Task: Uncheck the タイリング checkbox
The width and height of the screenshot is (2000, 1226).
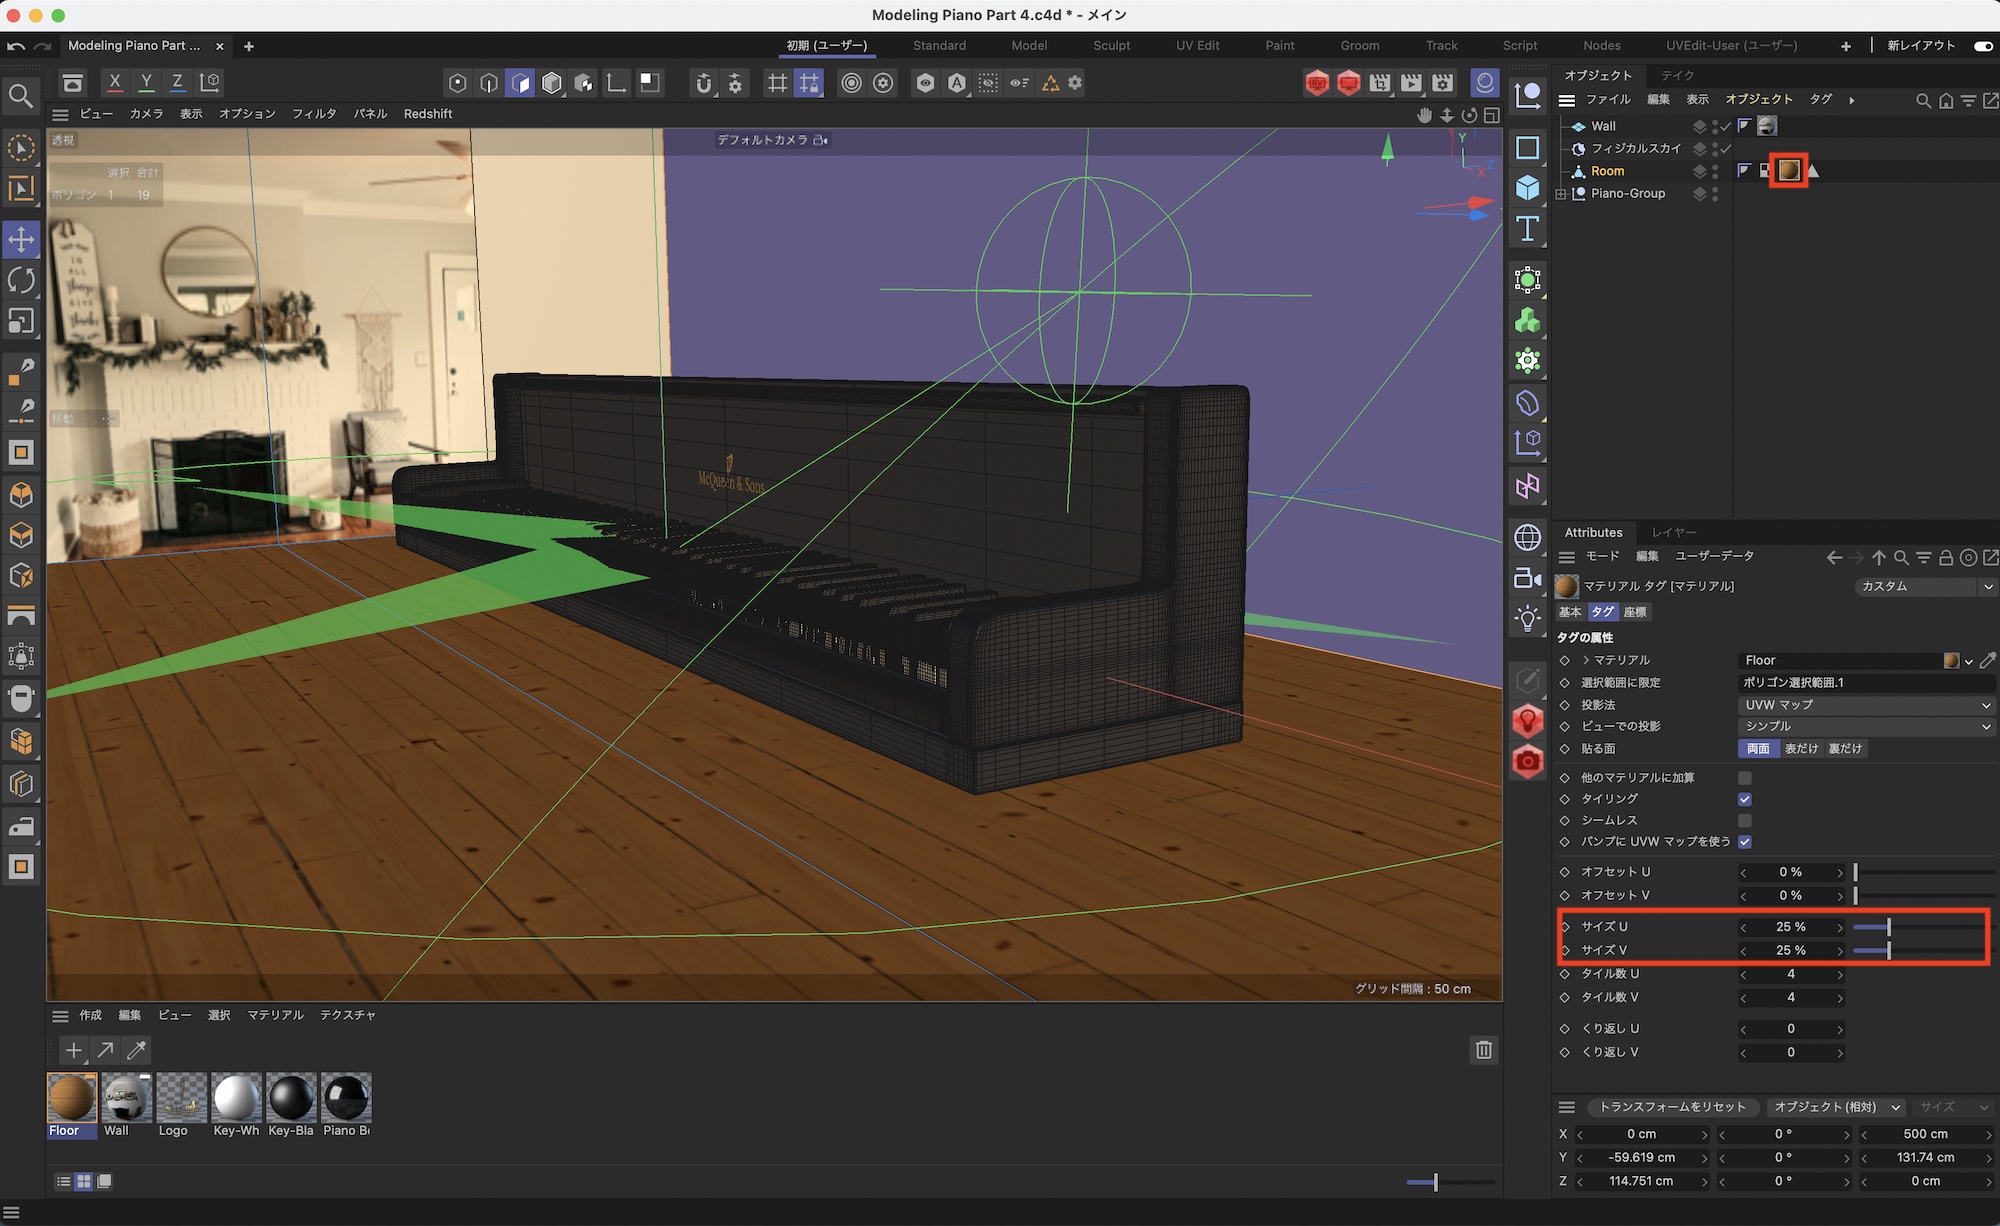Action: pyautogui.click(x=1745, y=799)
